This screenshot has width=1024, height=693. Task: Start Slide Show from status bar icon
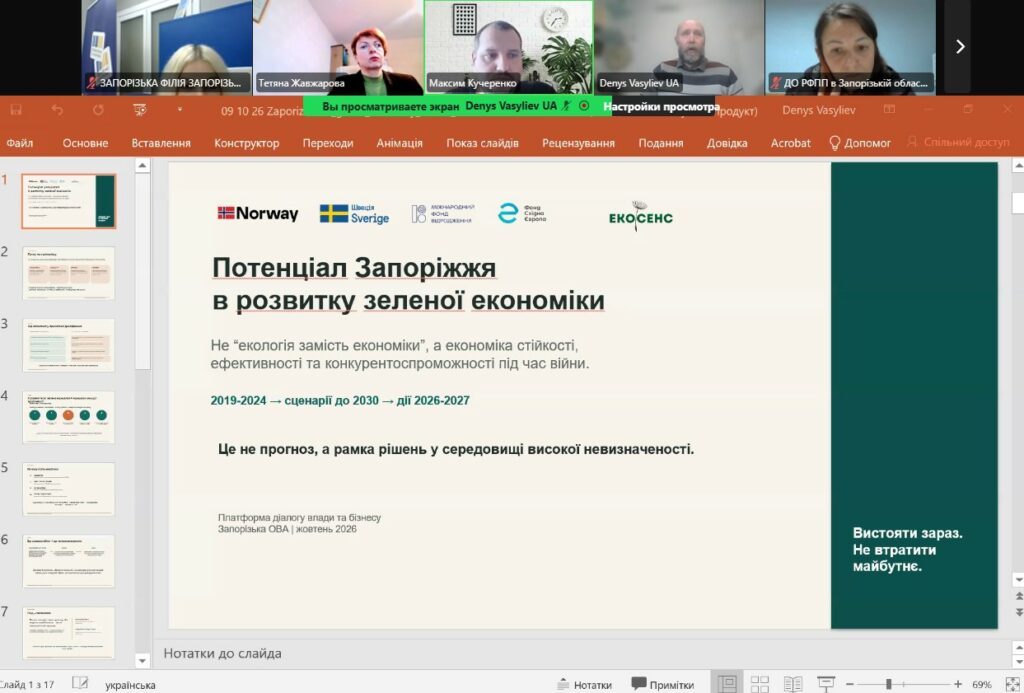point(825,684)
